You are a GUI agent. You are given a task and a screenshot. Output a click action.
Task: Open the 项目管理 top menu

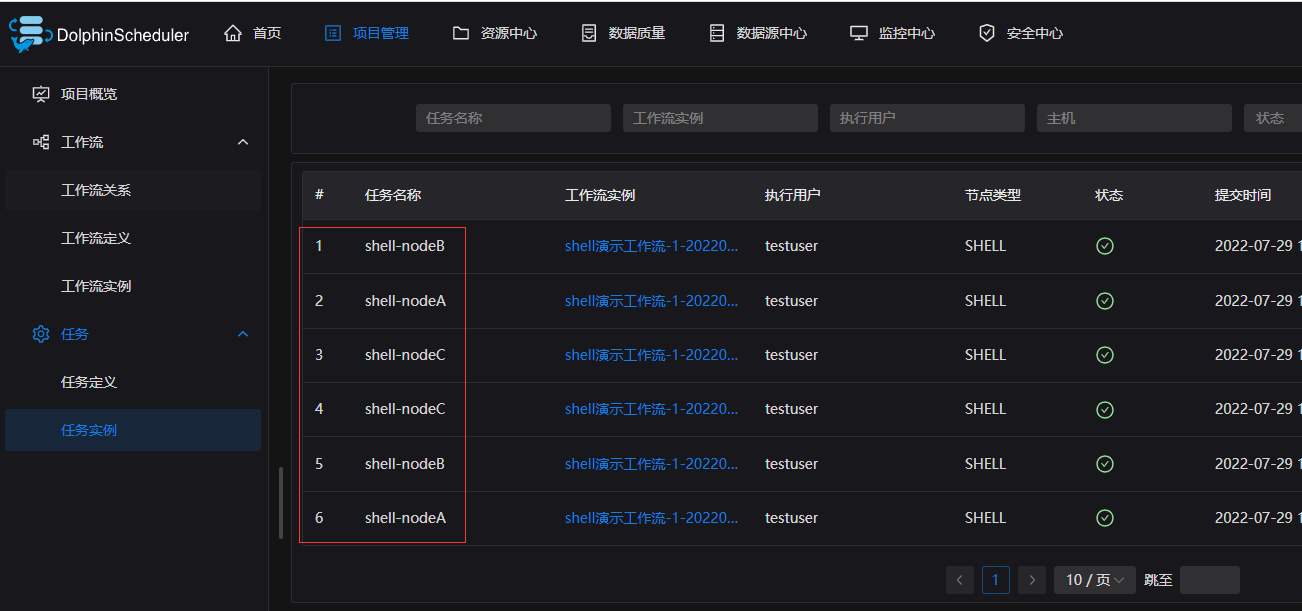coord(367,33)
